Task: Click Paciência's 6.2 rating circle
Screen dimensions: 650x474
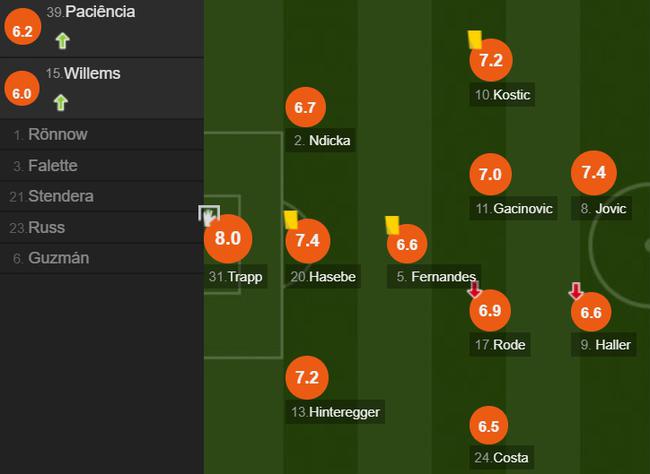Action: coord(22,27)
